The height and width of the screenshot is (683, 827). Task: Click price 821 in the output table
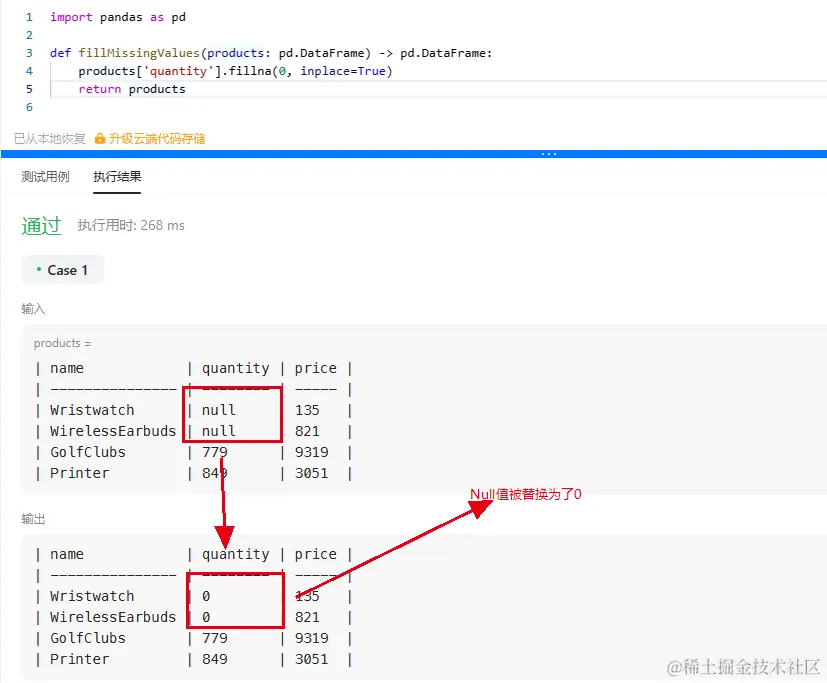point(307,617)
